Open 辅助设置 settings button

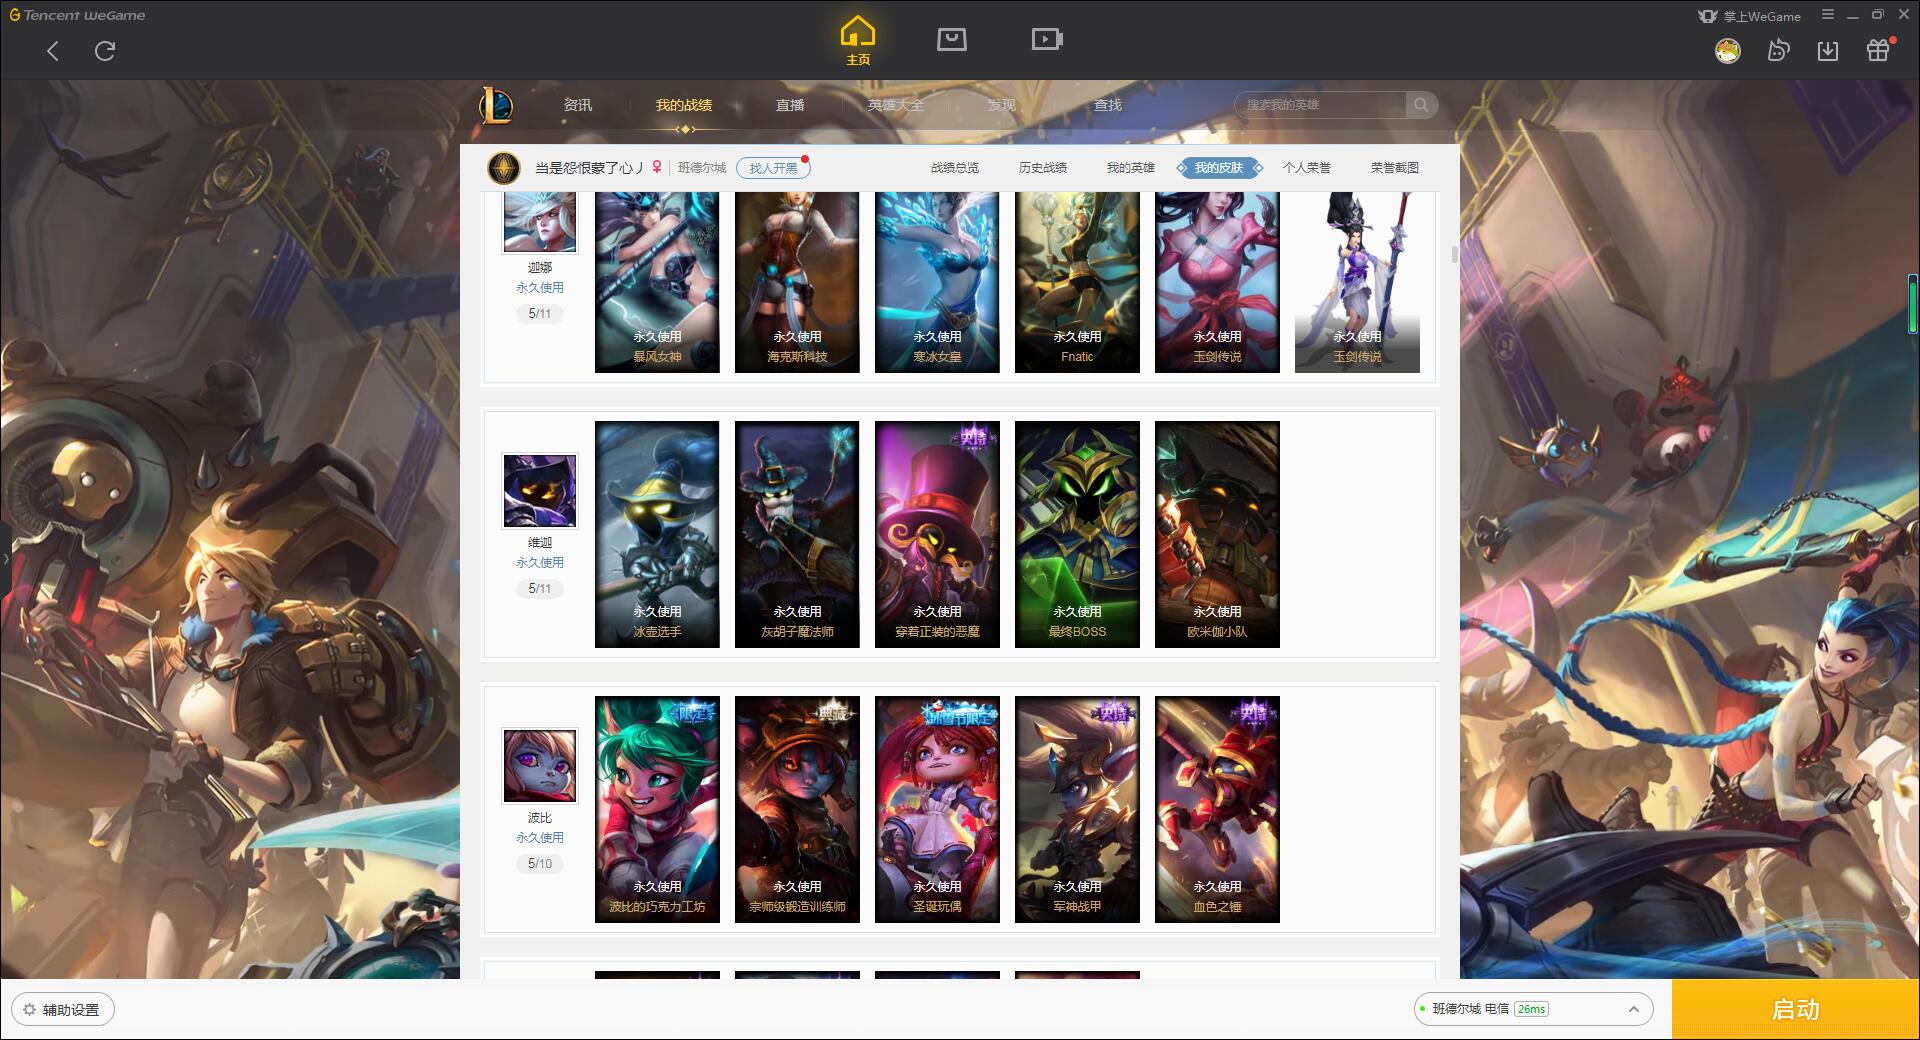pyautogui.click(x=63, y=1010)
